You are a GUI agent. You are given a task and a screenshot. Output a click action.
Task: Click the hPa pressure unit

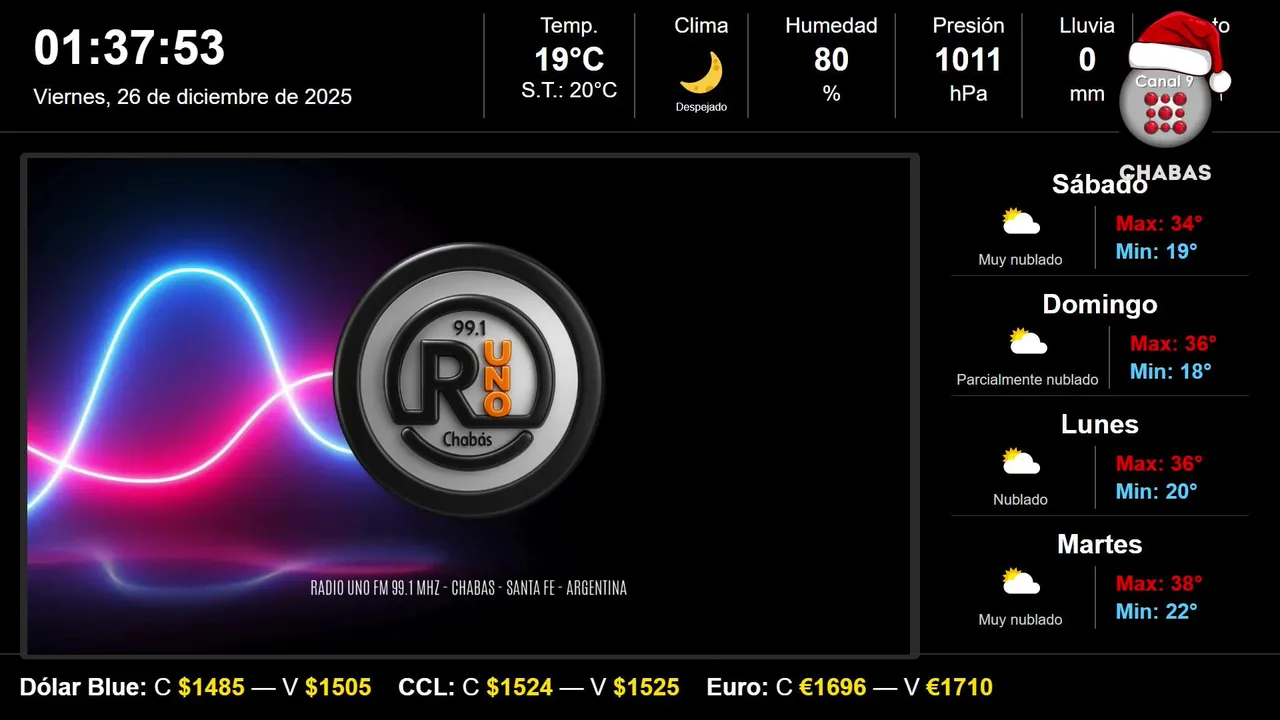[x=968, y=93]
